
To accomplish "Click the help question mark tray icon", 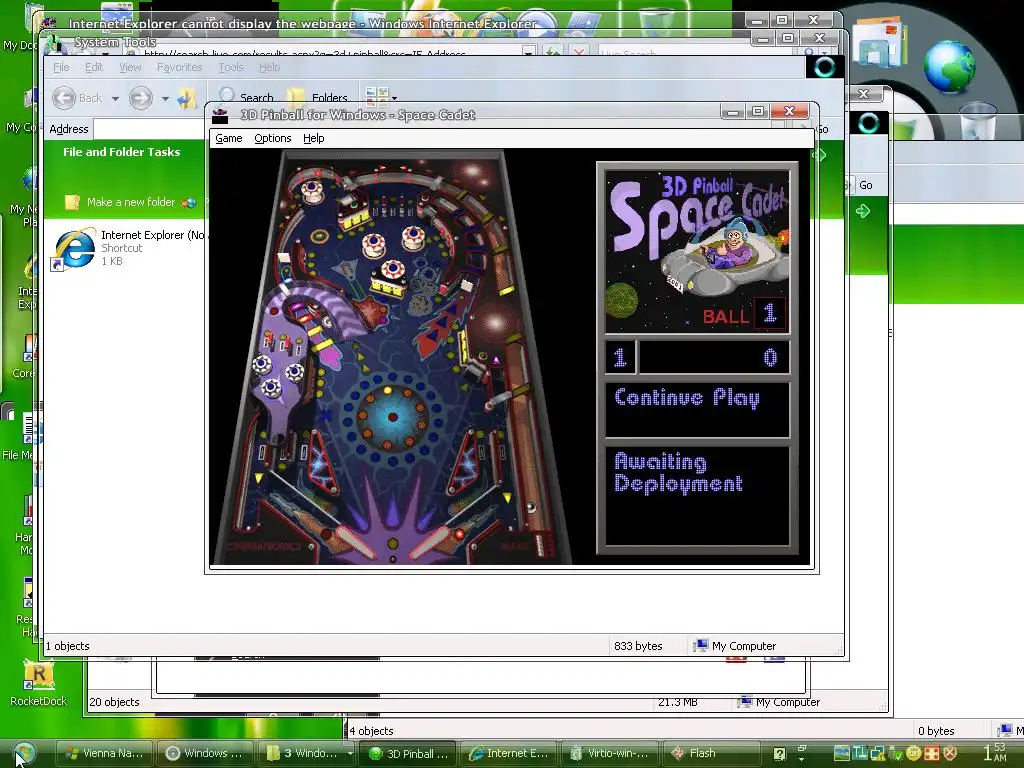I will click(x=779, y=754).
